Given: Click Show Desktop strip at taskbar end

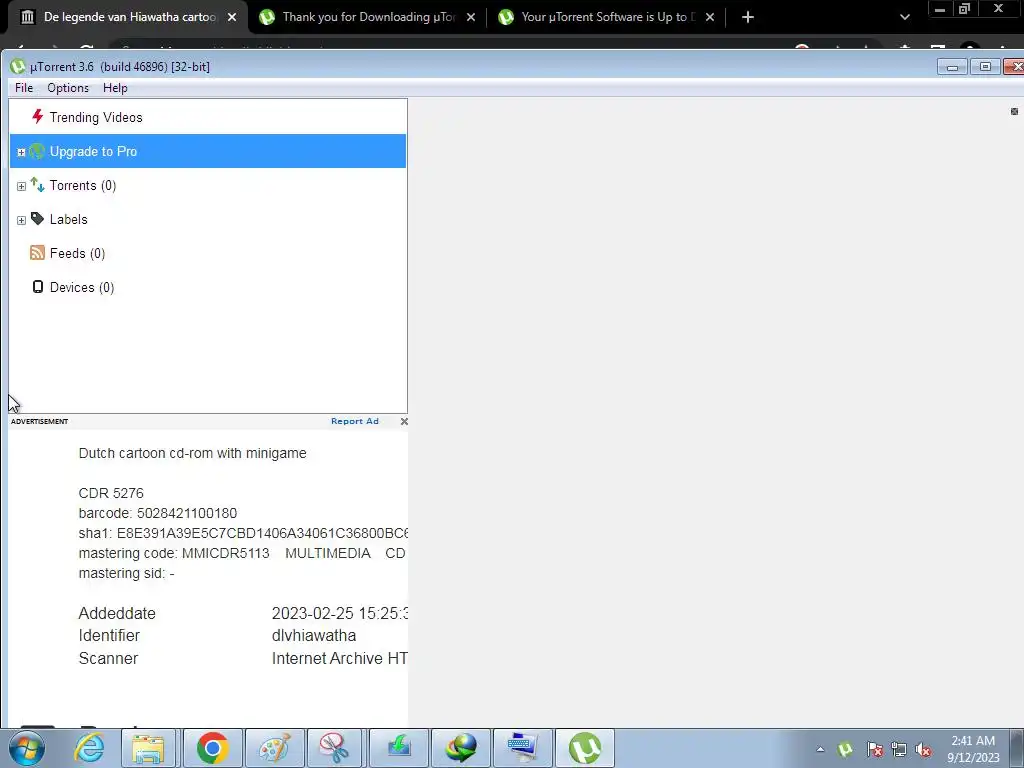Looking at the screenshot, I should click(x=1019, y=748).
